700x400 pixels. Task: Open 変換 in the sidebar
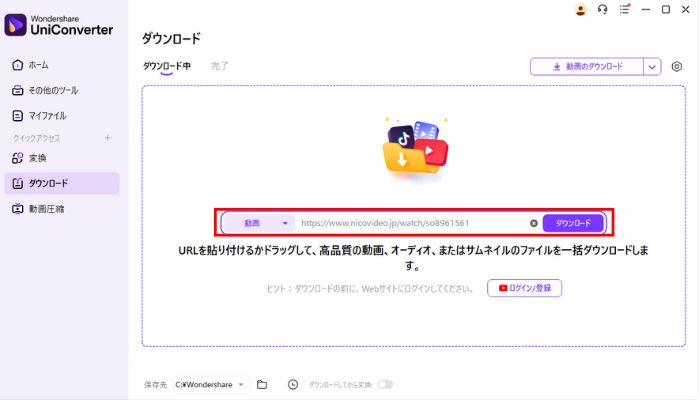[x=29, y=158]
